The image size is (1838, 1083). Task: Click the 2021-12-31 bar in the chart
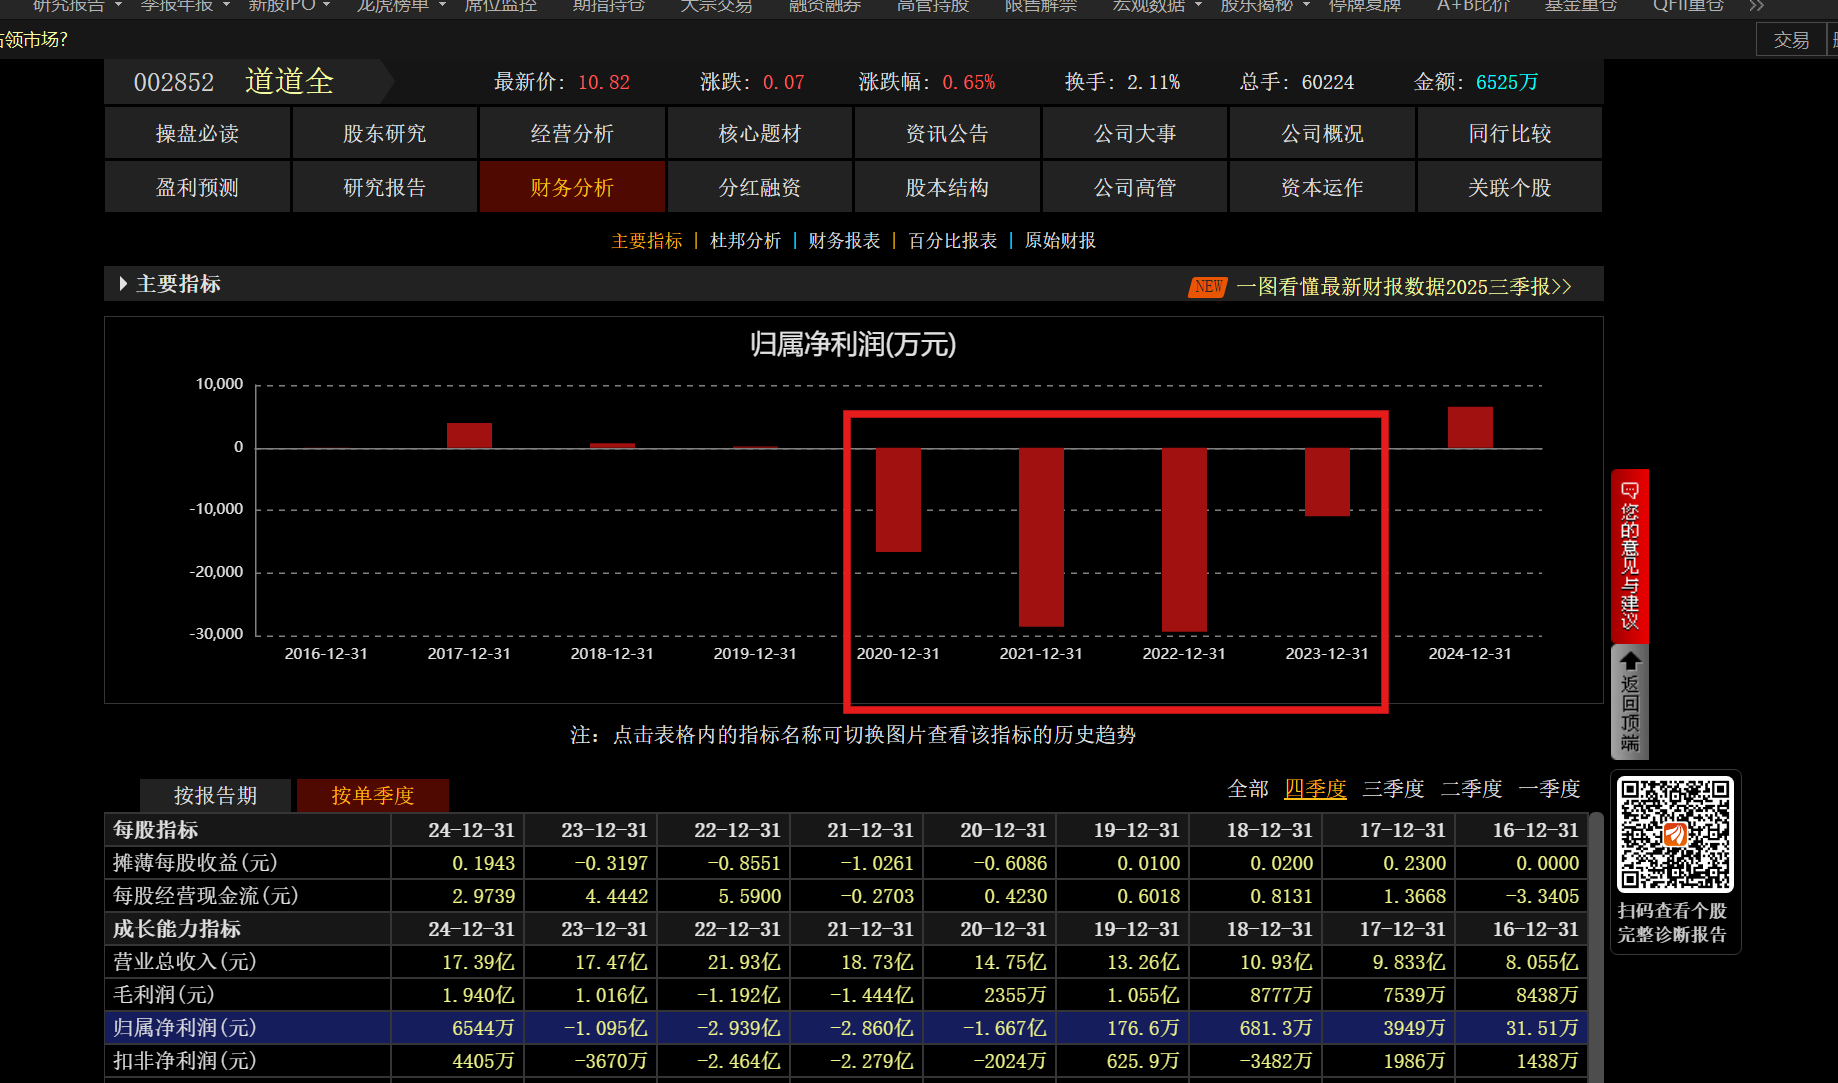[1041, 537]
